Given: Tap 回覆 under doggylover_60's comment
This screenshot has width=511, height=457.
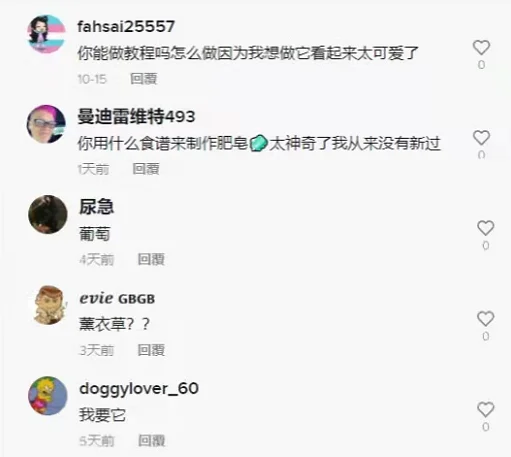Looking at the screenshot, I should pos(152,441).
